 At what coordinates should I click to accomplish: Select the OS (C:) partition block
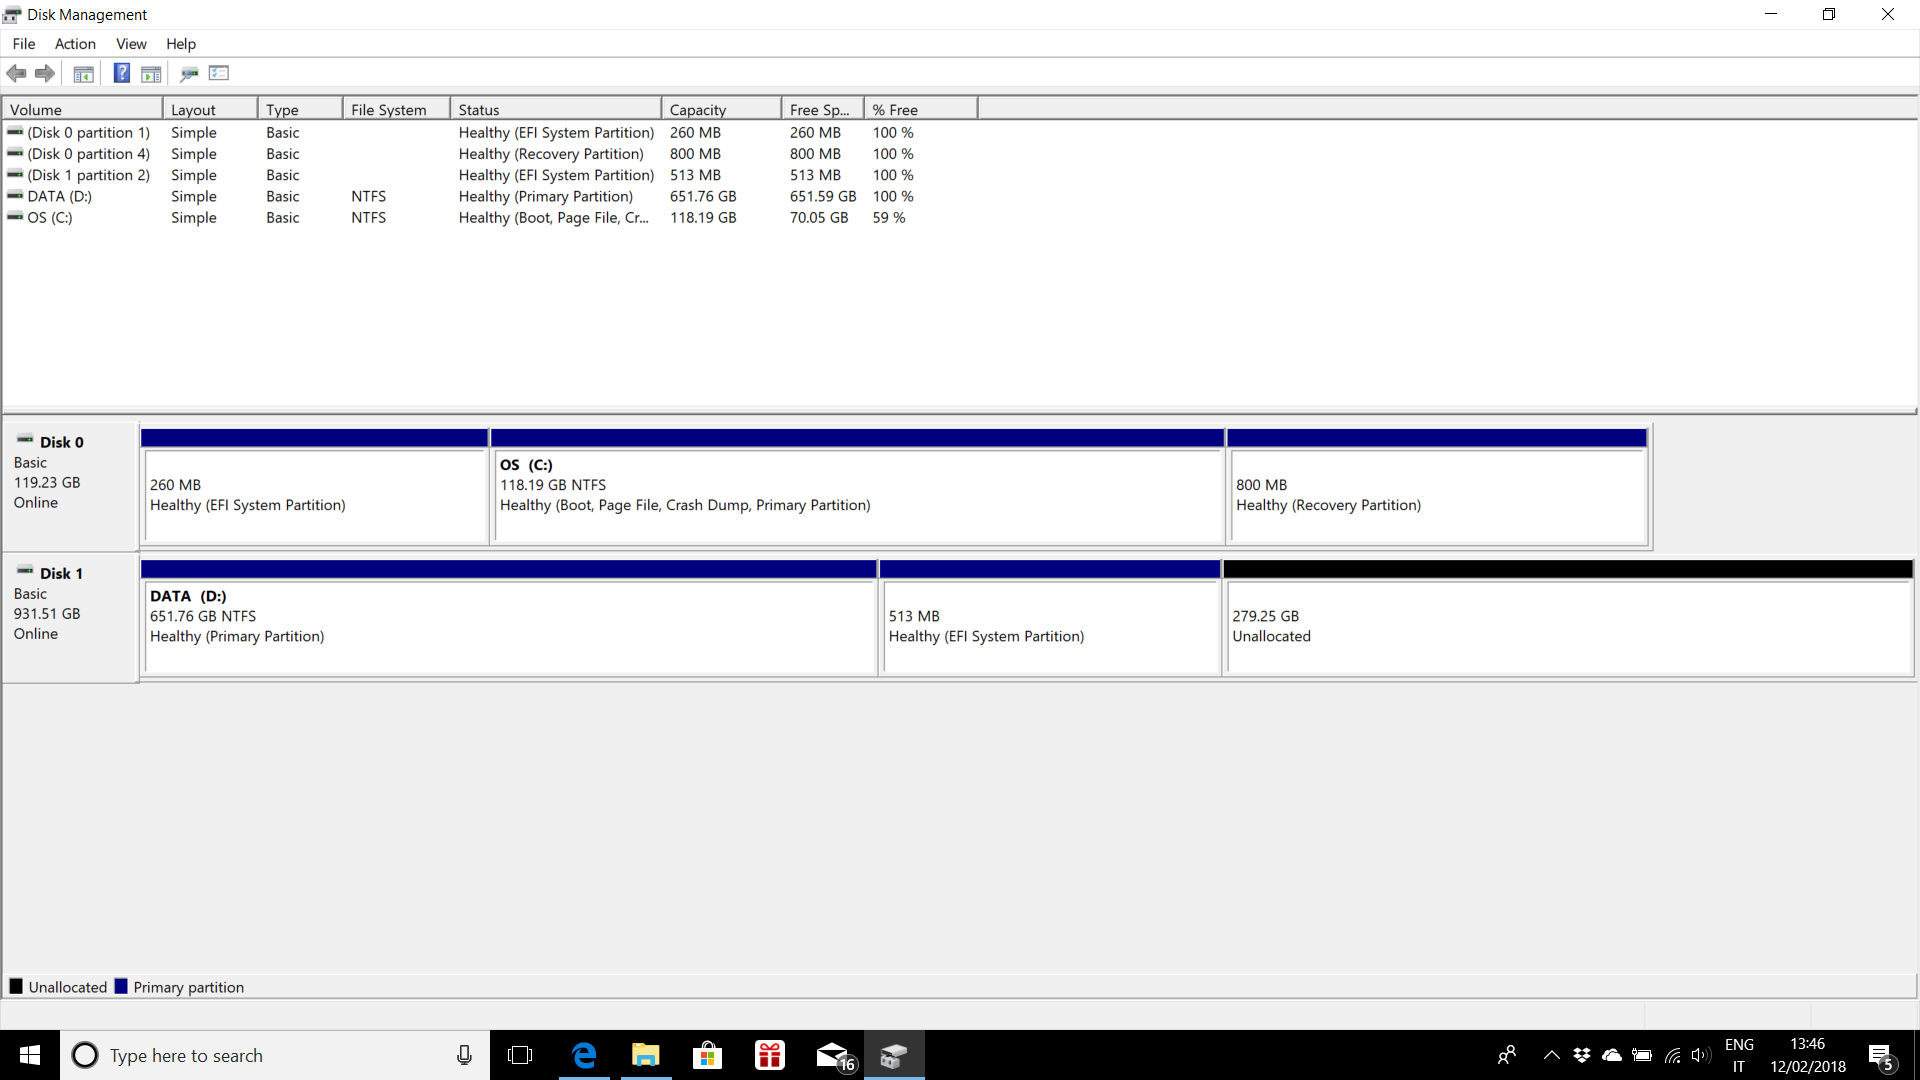(856, 495)
